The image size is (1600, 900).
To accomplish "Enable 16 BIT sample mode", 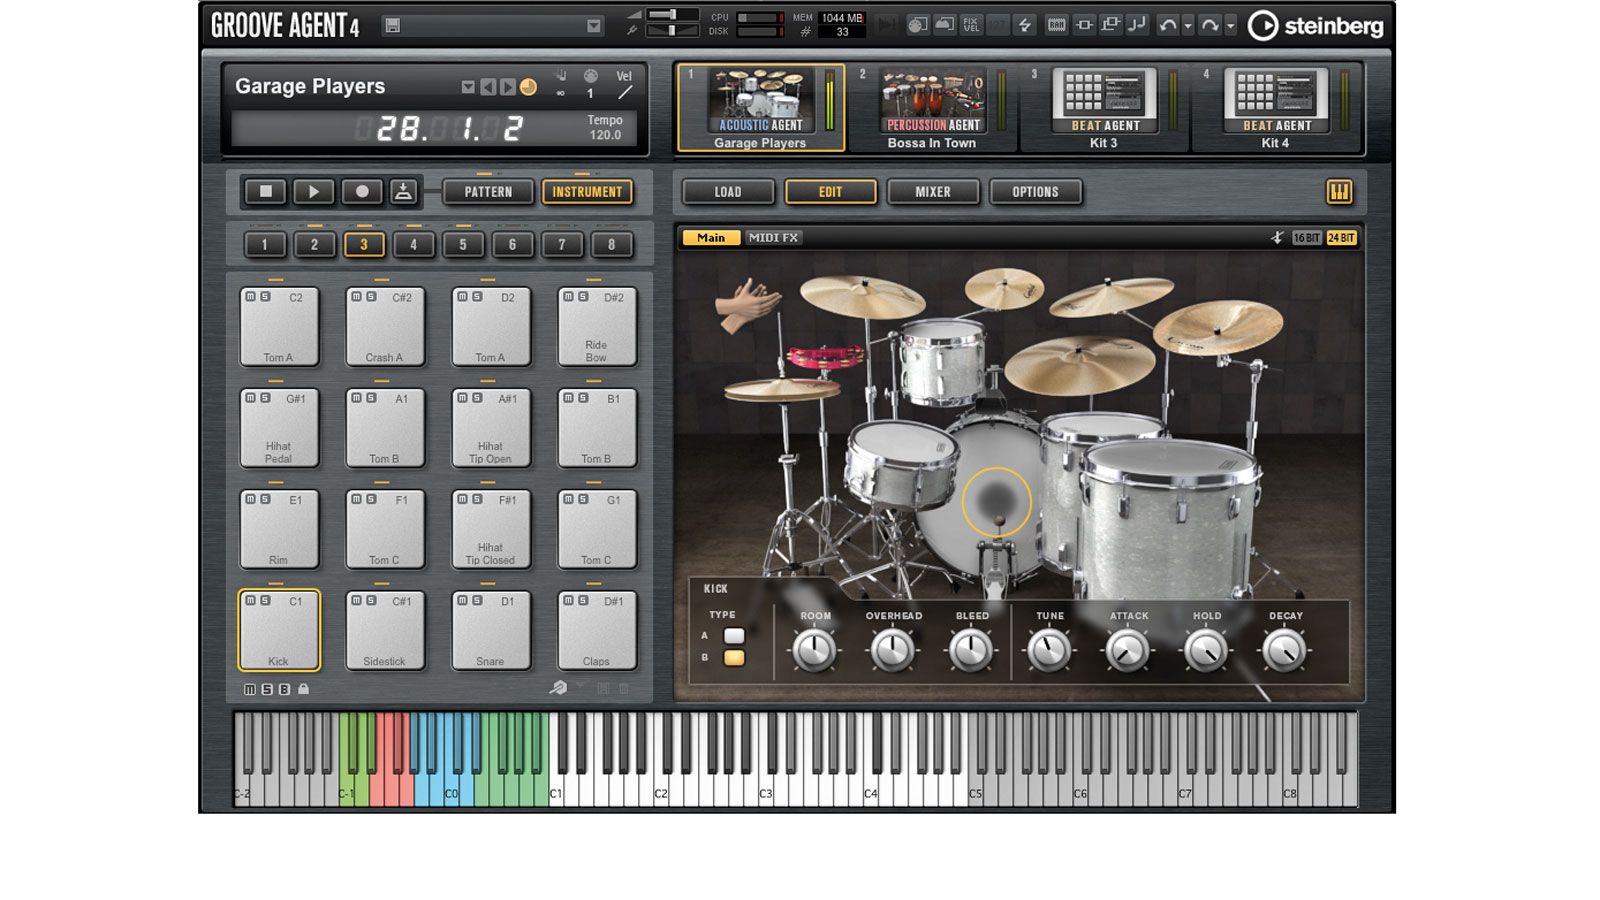I will (1307, 238).
